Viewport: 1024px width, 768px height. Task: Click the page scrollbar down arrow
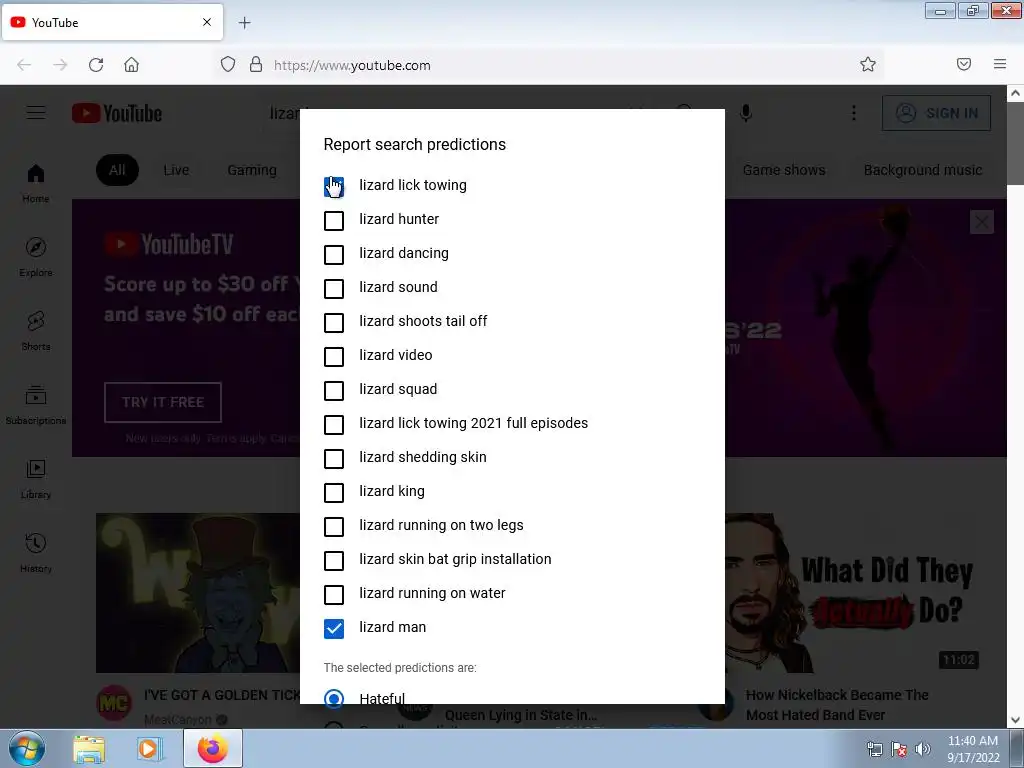[1016, 721]
